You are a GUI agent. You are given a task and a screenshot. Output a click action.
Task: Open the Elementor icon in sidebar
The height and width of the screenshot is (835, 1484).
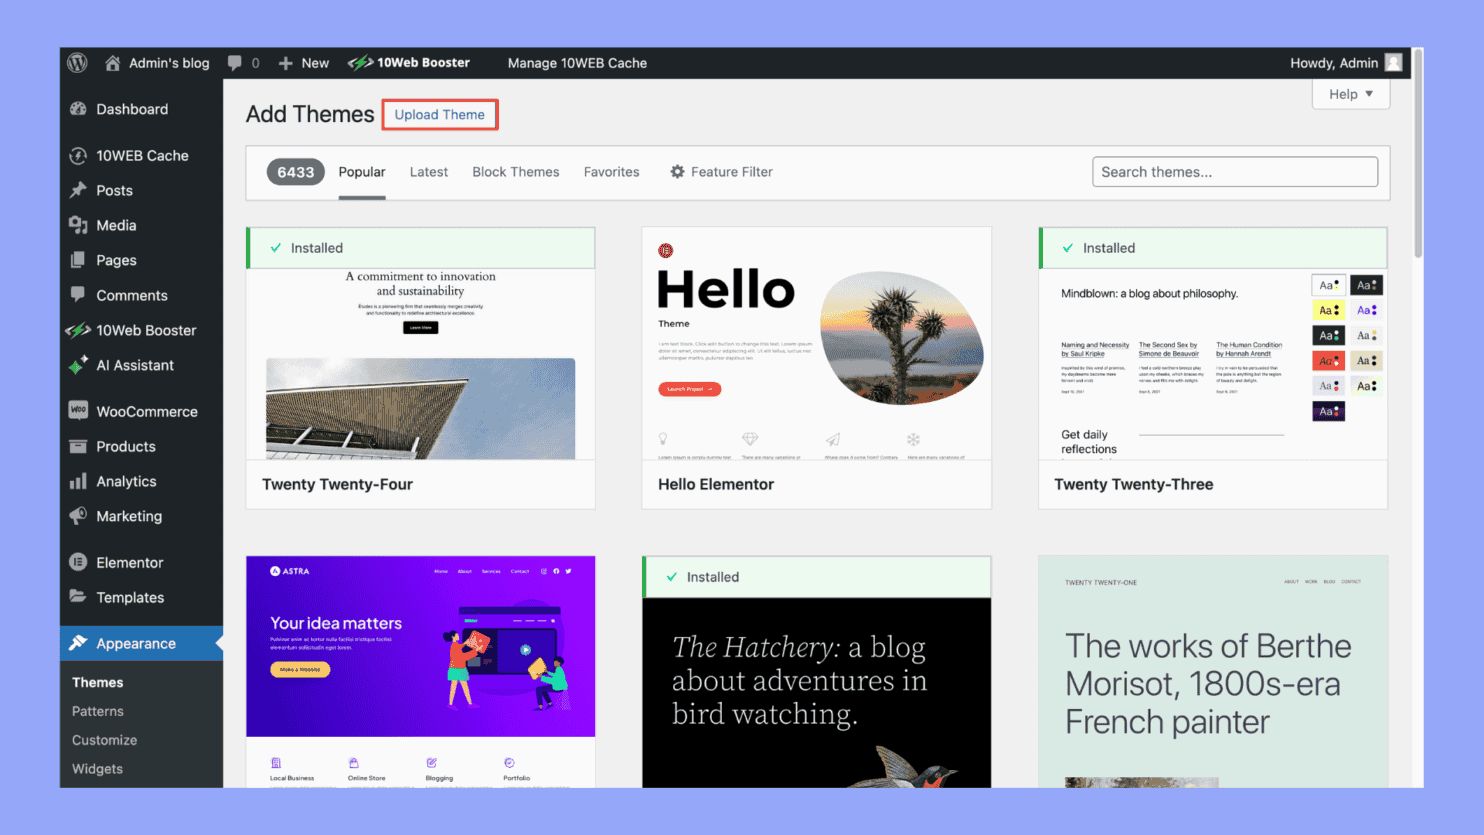tap(78, 562)
